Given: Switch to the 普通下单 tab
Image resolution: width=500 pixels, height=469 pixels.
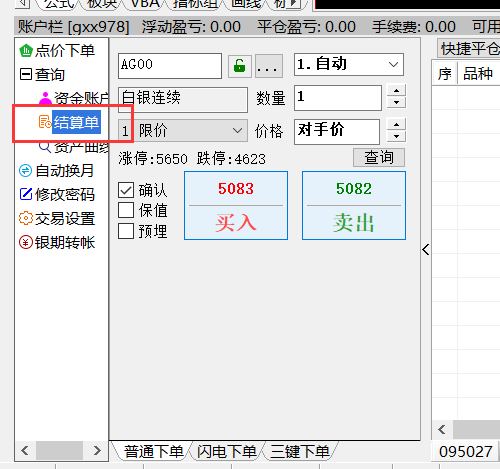Looking at the screenshot, I should 154,452.
